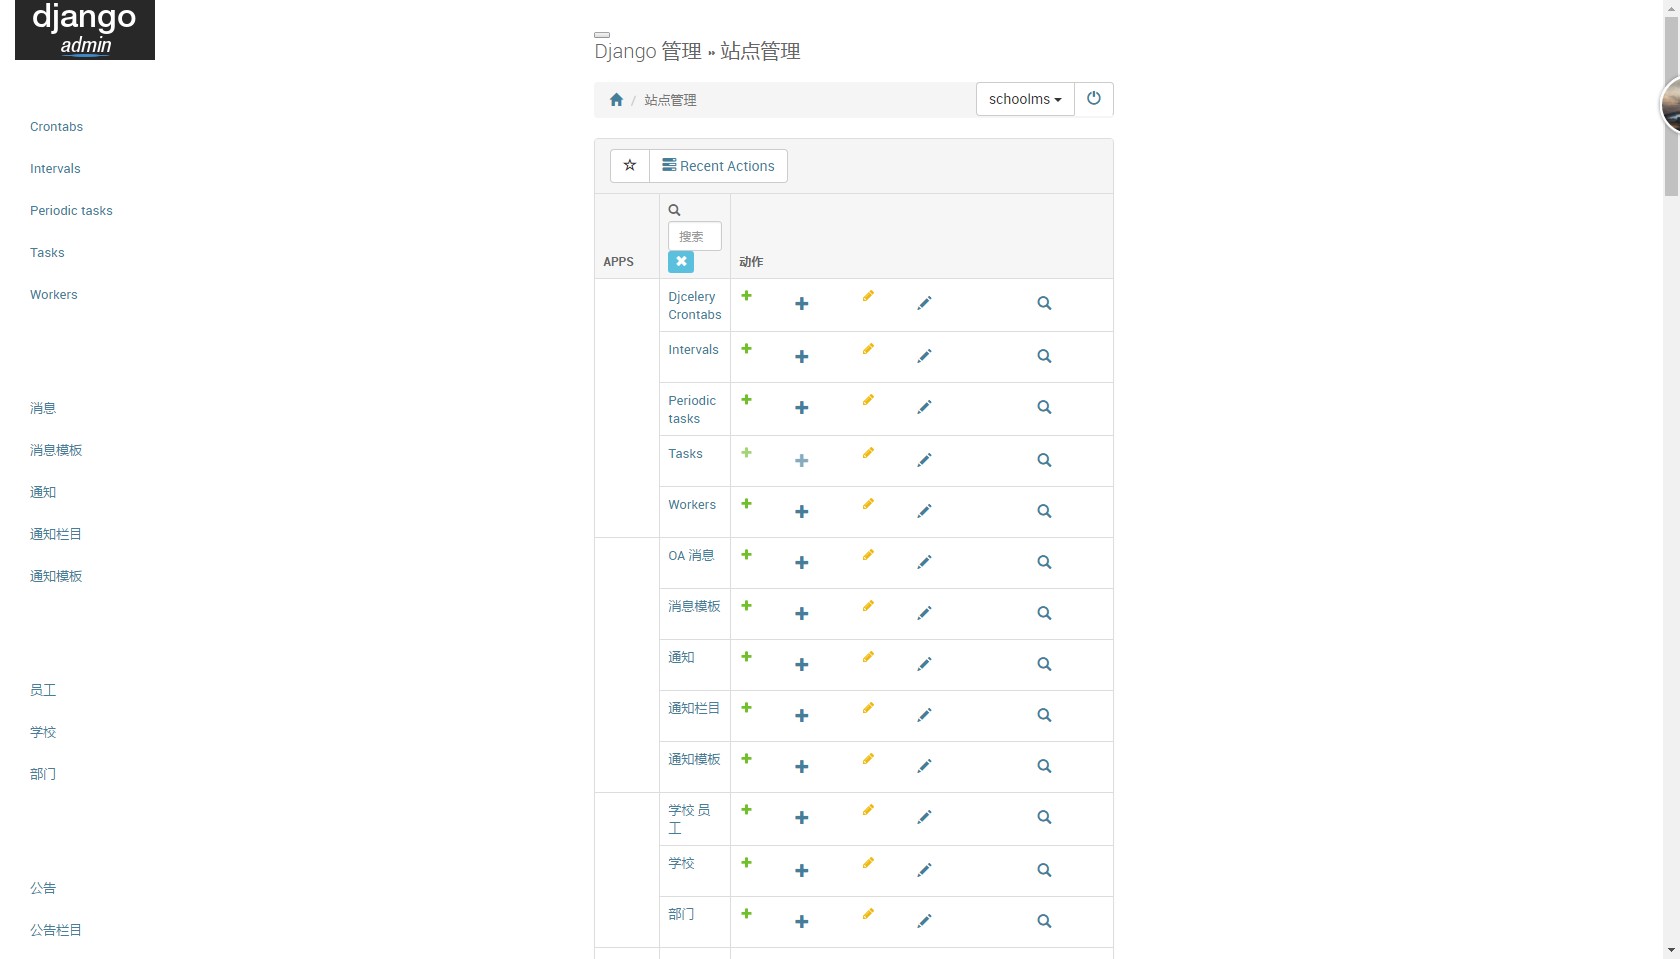Open 部门 in the left sidebar
Viewport: 1680px width, 959px height.
click(x=43, y=774)
